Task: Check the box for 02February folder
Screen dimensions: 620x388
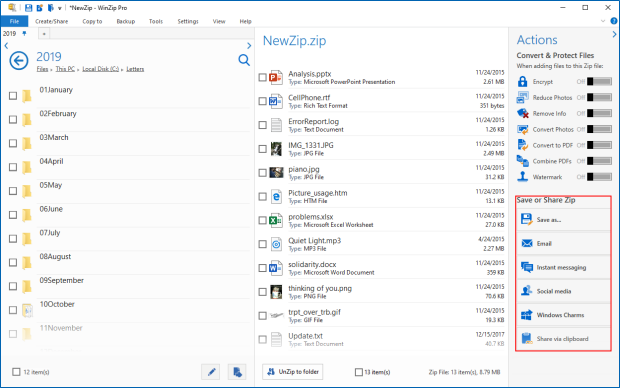Action: pyautogui.click(x=13, y=119)
